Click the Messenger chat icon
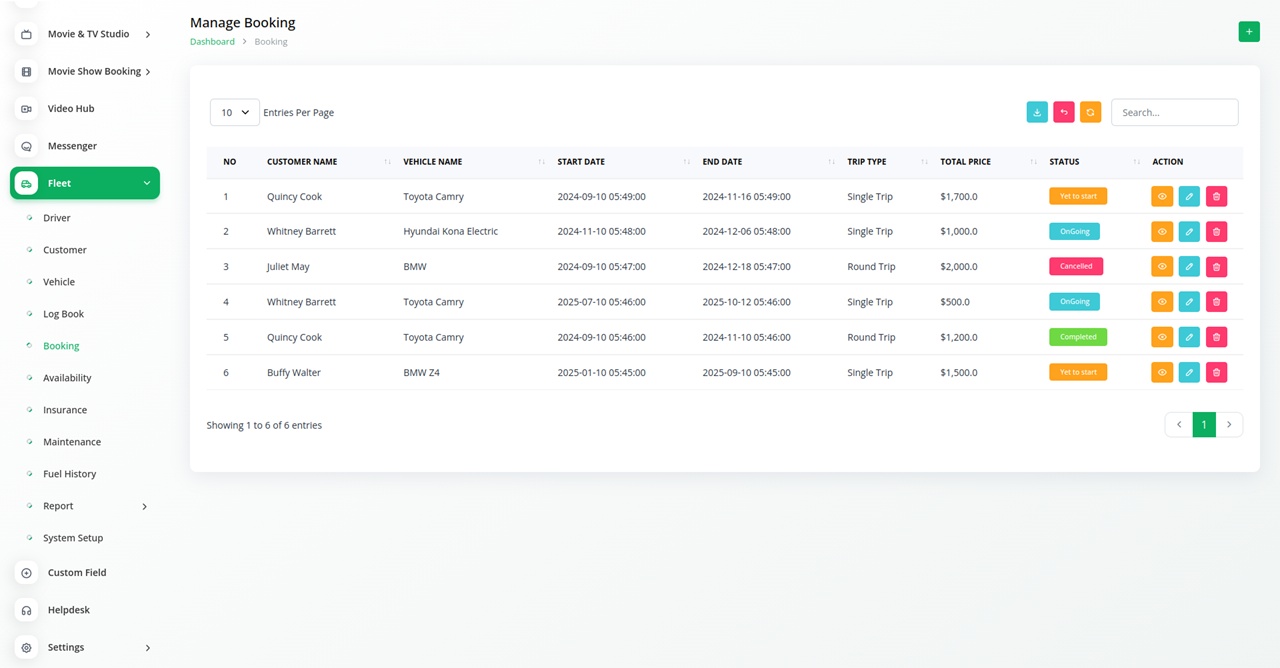Viewport: 1280px width, 668px height. click(26, 146)
